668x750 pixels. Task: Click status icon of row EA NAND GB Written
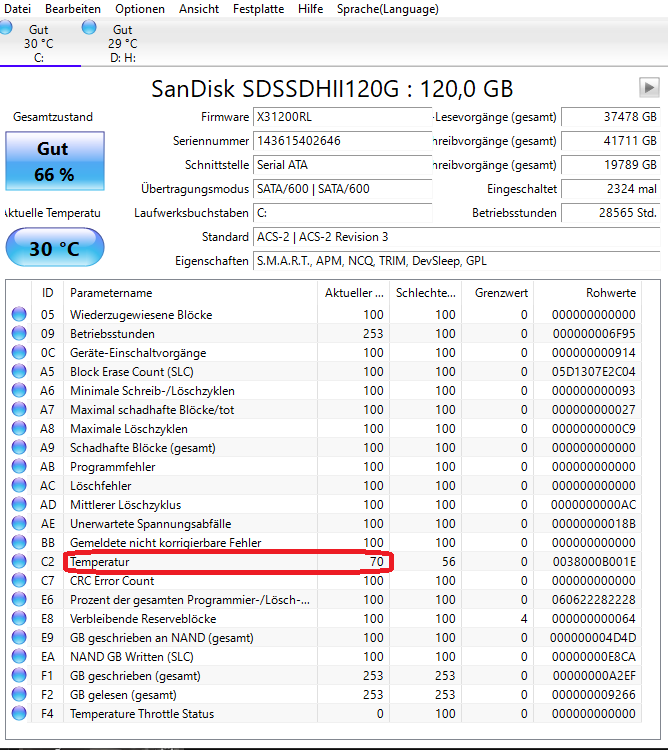click(x=19, y=656)
